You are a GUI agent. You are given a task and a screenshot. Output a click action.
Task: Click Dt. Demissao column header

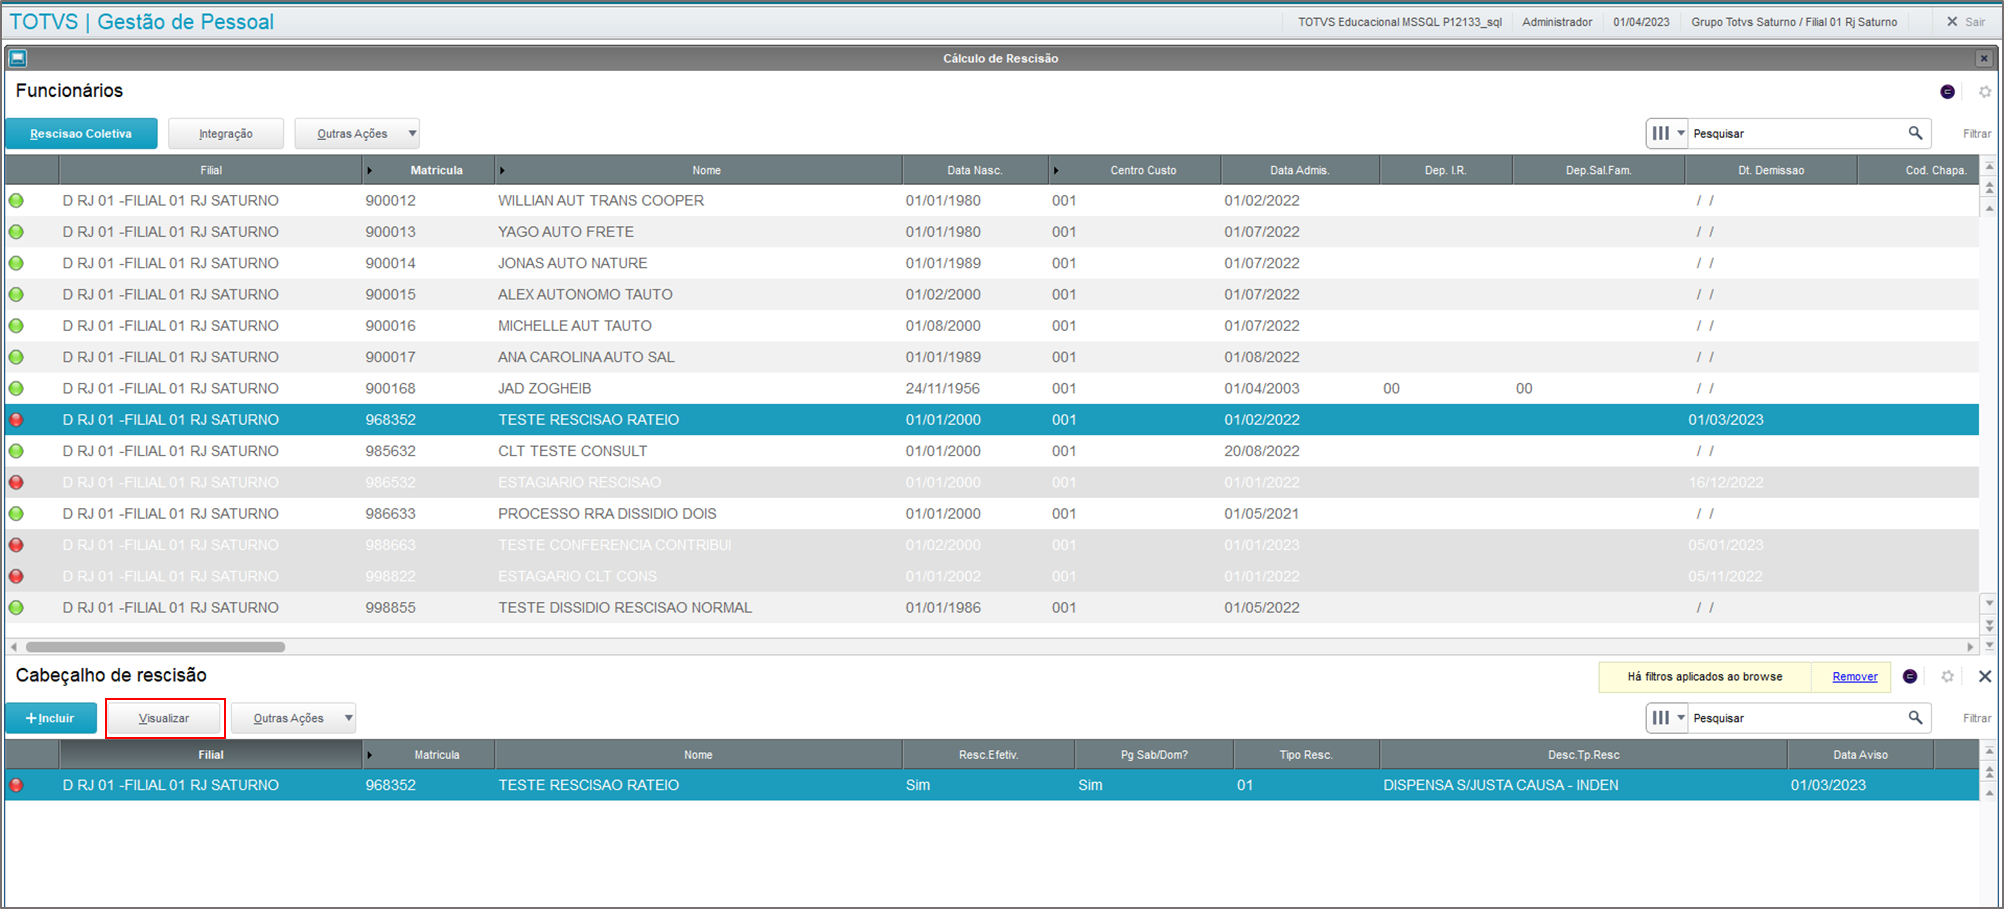click(1770, 170)
